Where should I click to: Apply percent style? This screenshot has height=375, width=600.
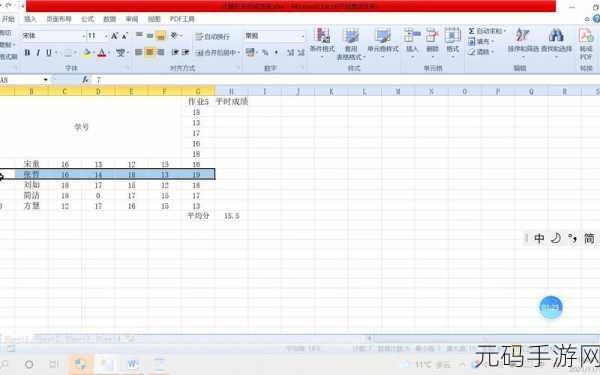265,52
